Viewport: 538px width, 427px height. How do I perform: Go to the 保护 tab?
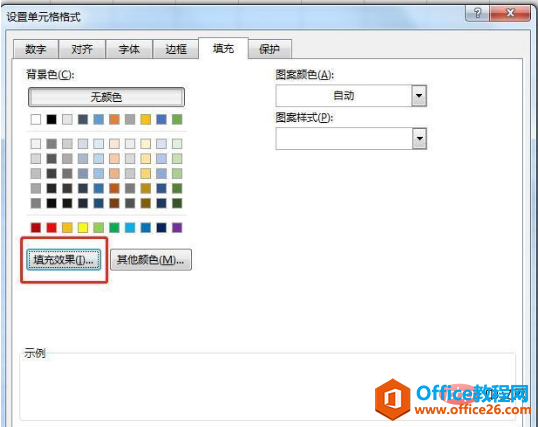click(x=270, y=49)
